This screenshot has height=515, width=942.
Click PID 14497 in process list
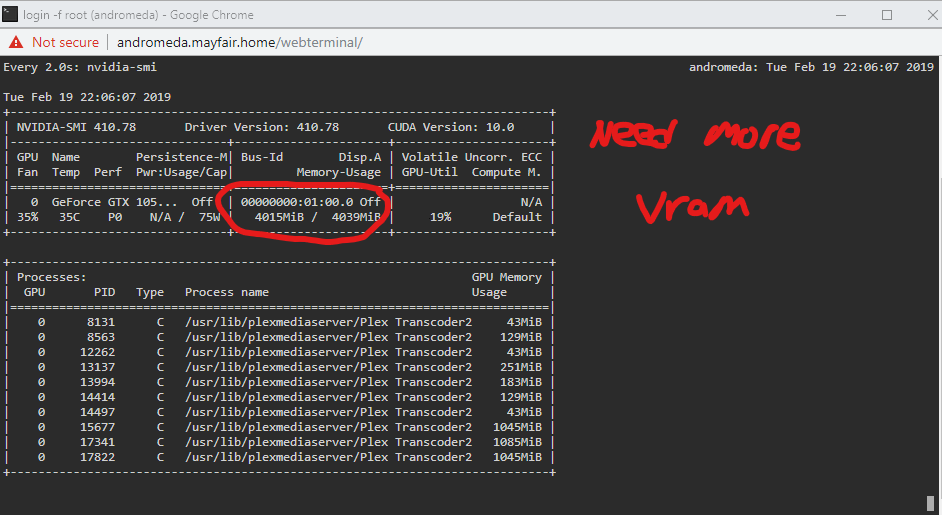pos(97,412)
